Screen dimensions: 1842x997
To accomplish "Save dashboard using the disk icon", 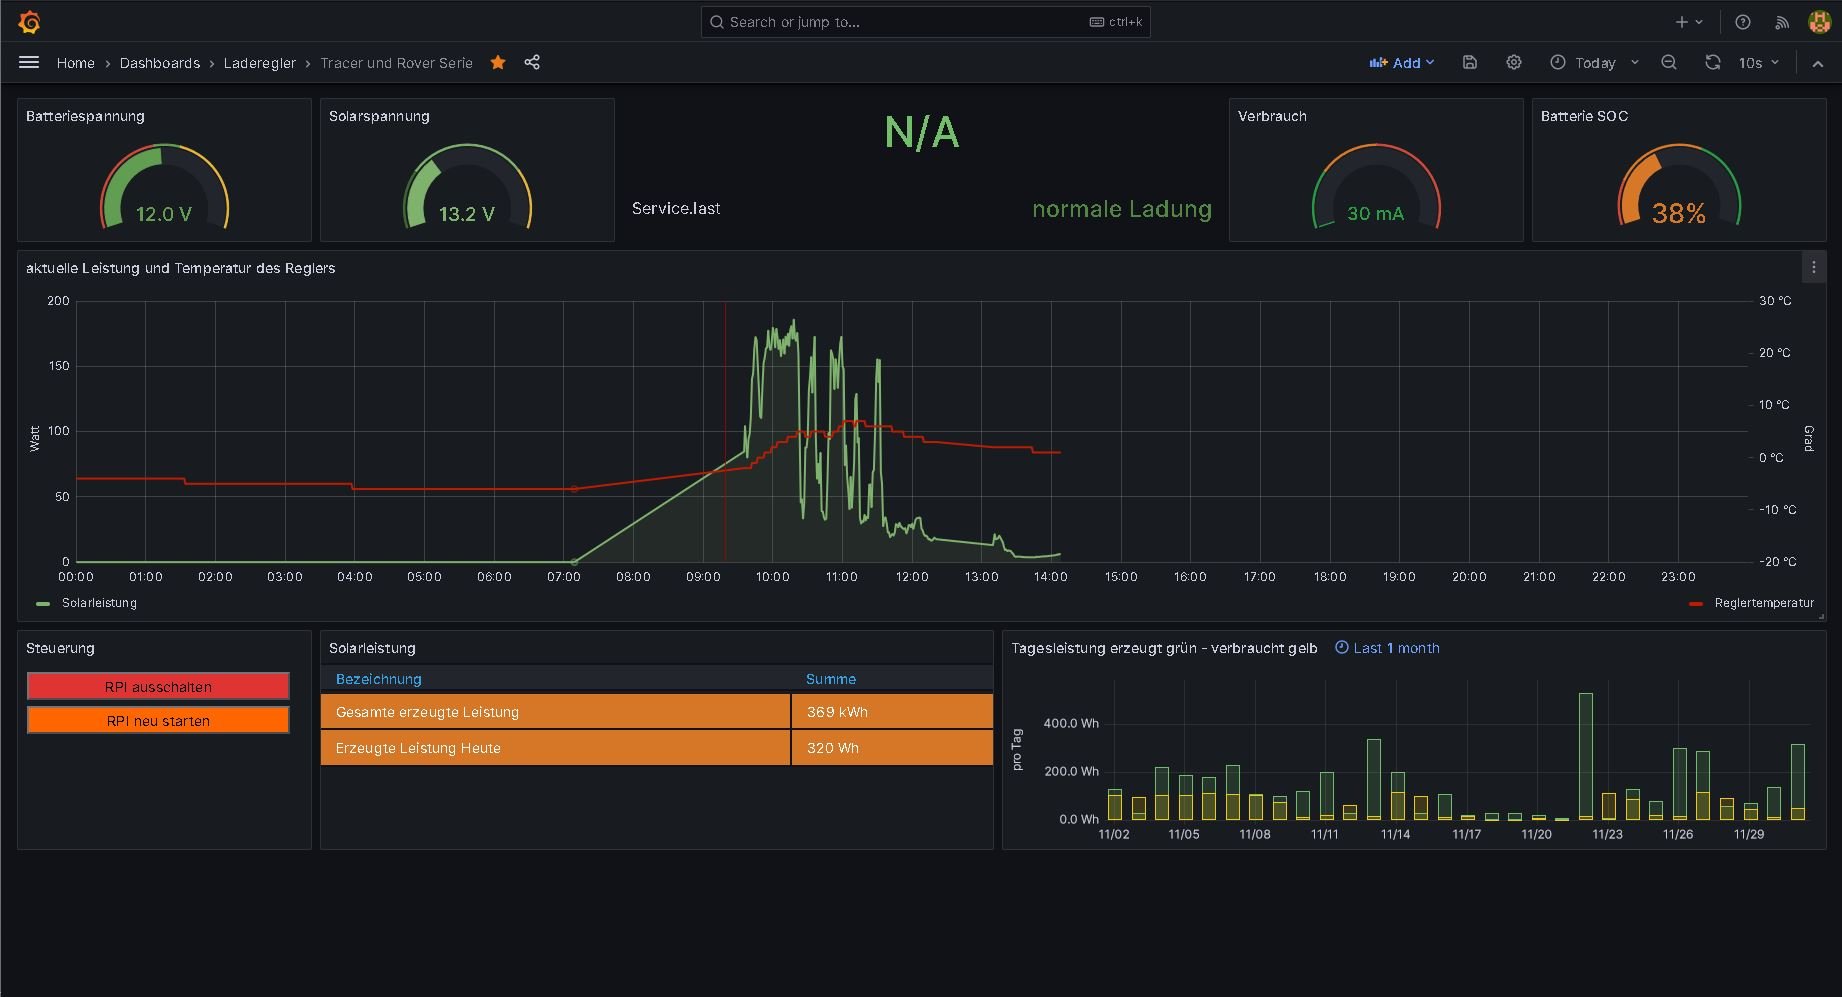I will [x=1469, y=62].
